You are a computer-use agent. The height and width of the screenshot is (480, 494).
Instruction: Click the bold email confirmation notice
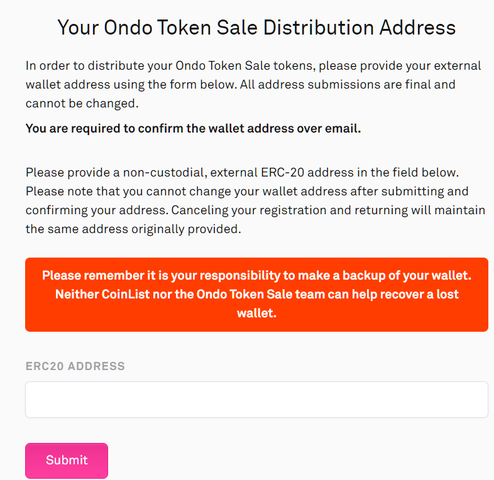point(193,128)
